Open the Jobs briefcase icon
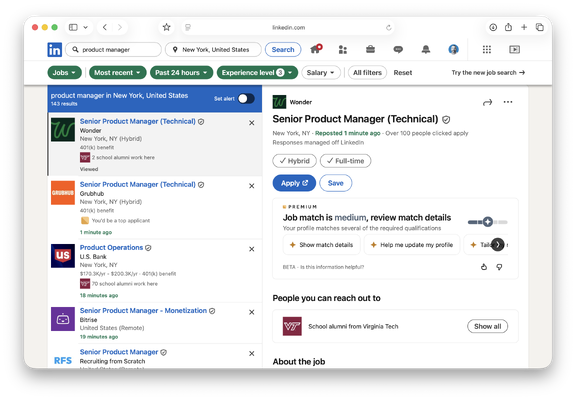 [370, 49]
